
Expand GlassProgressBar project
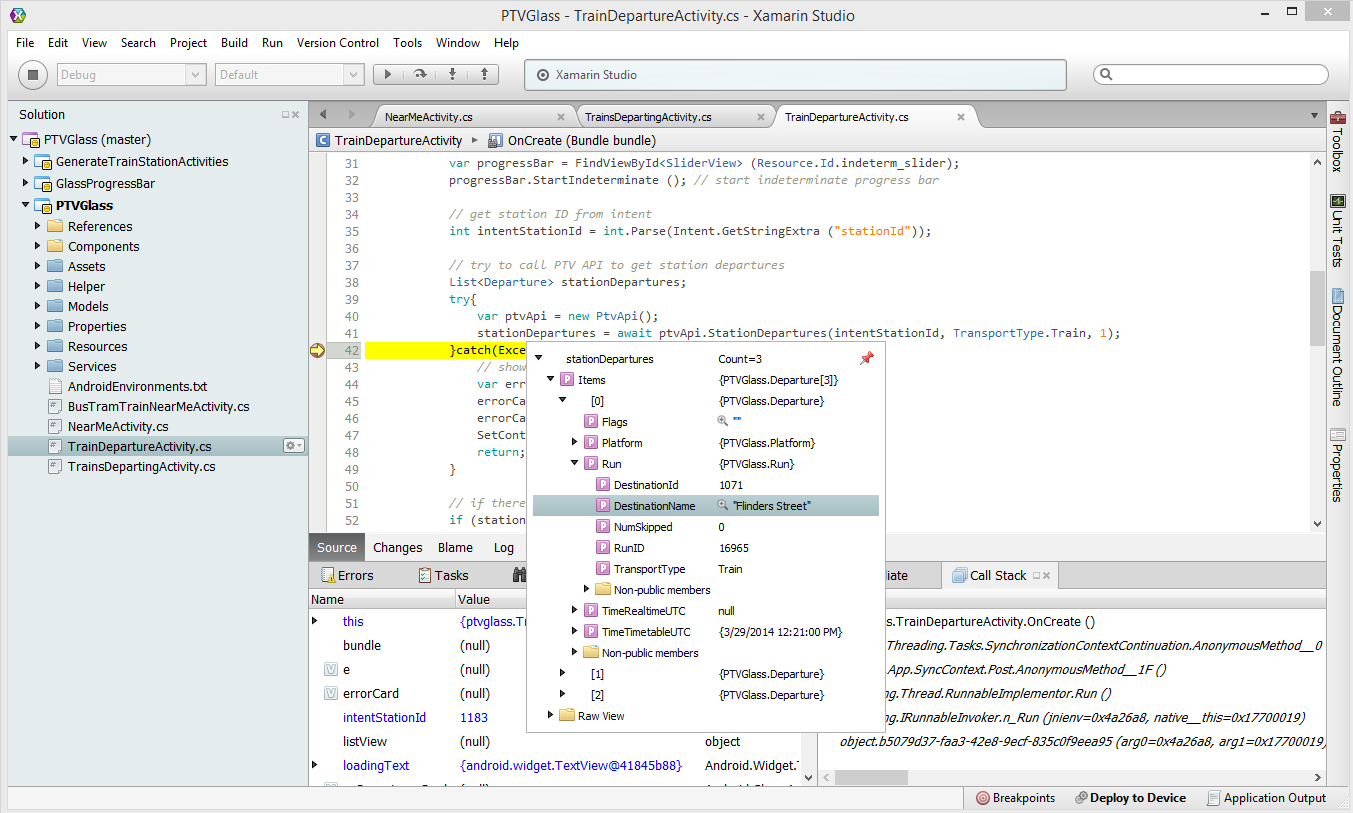[26, 183]
